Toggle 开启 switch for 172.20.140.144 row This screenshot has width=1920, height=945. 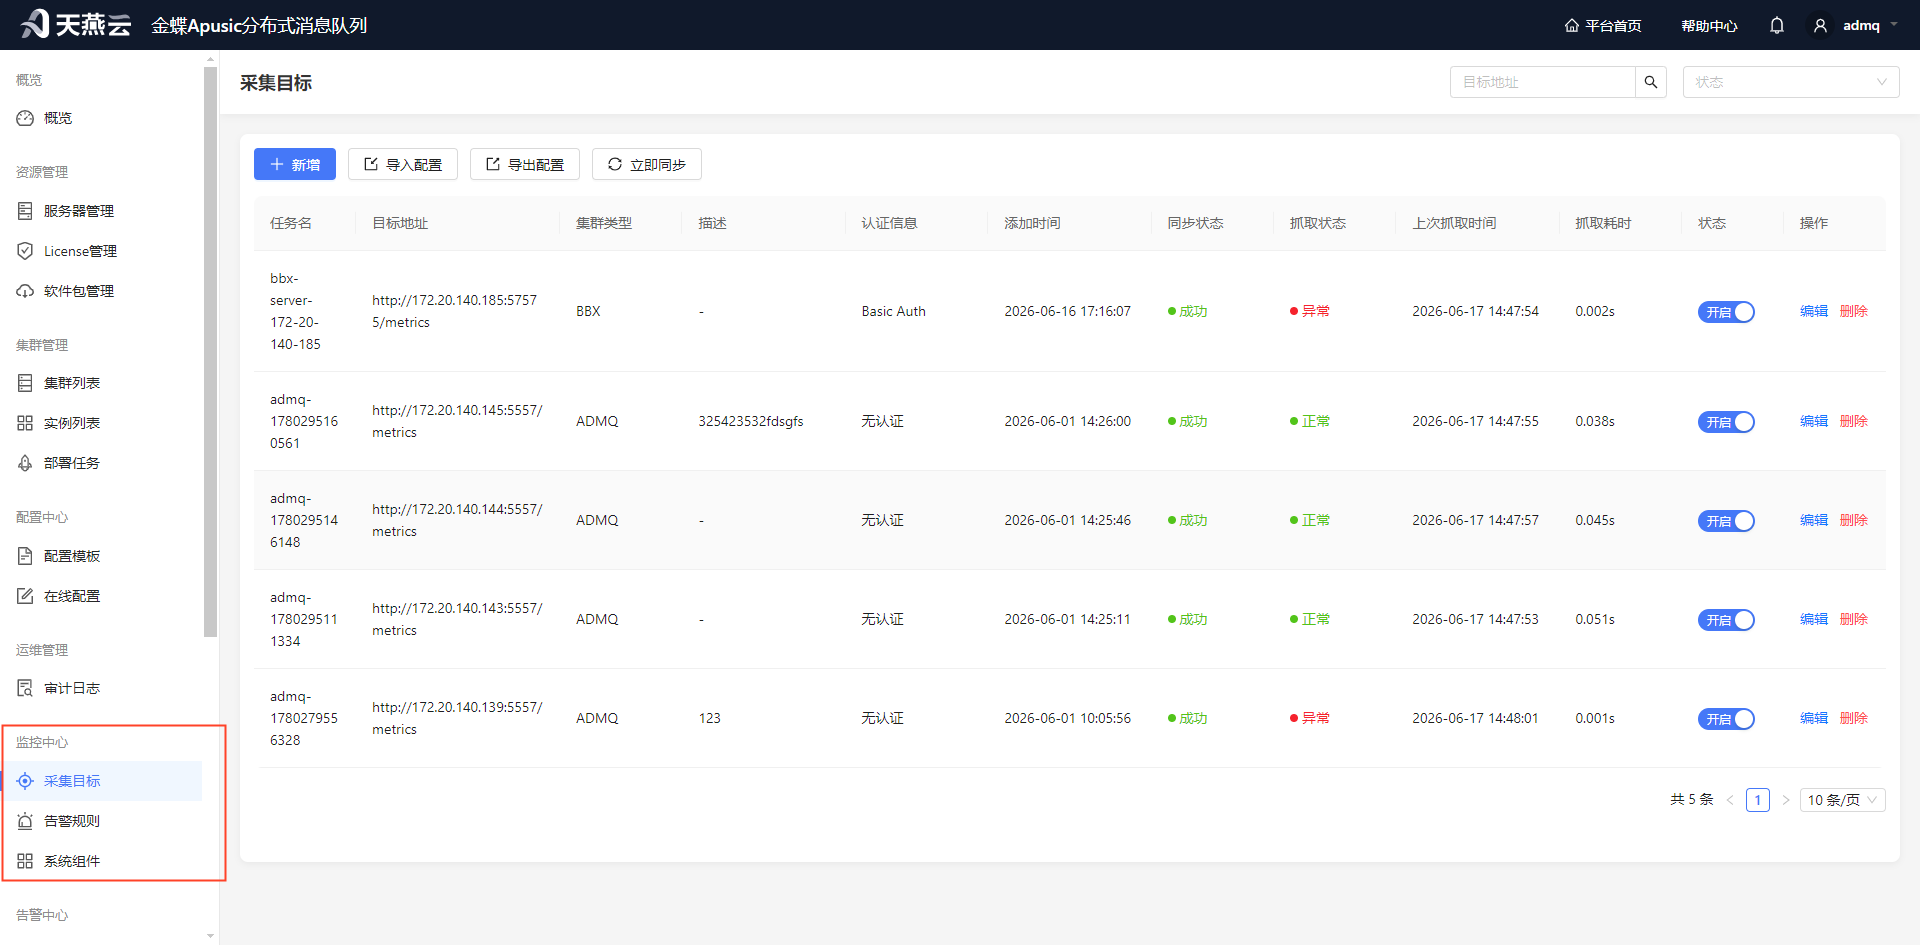(1726, 521)
